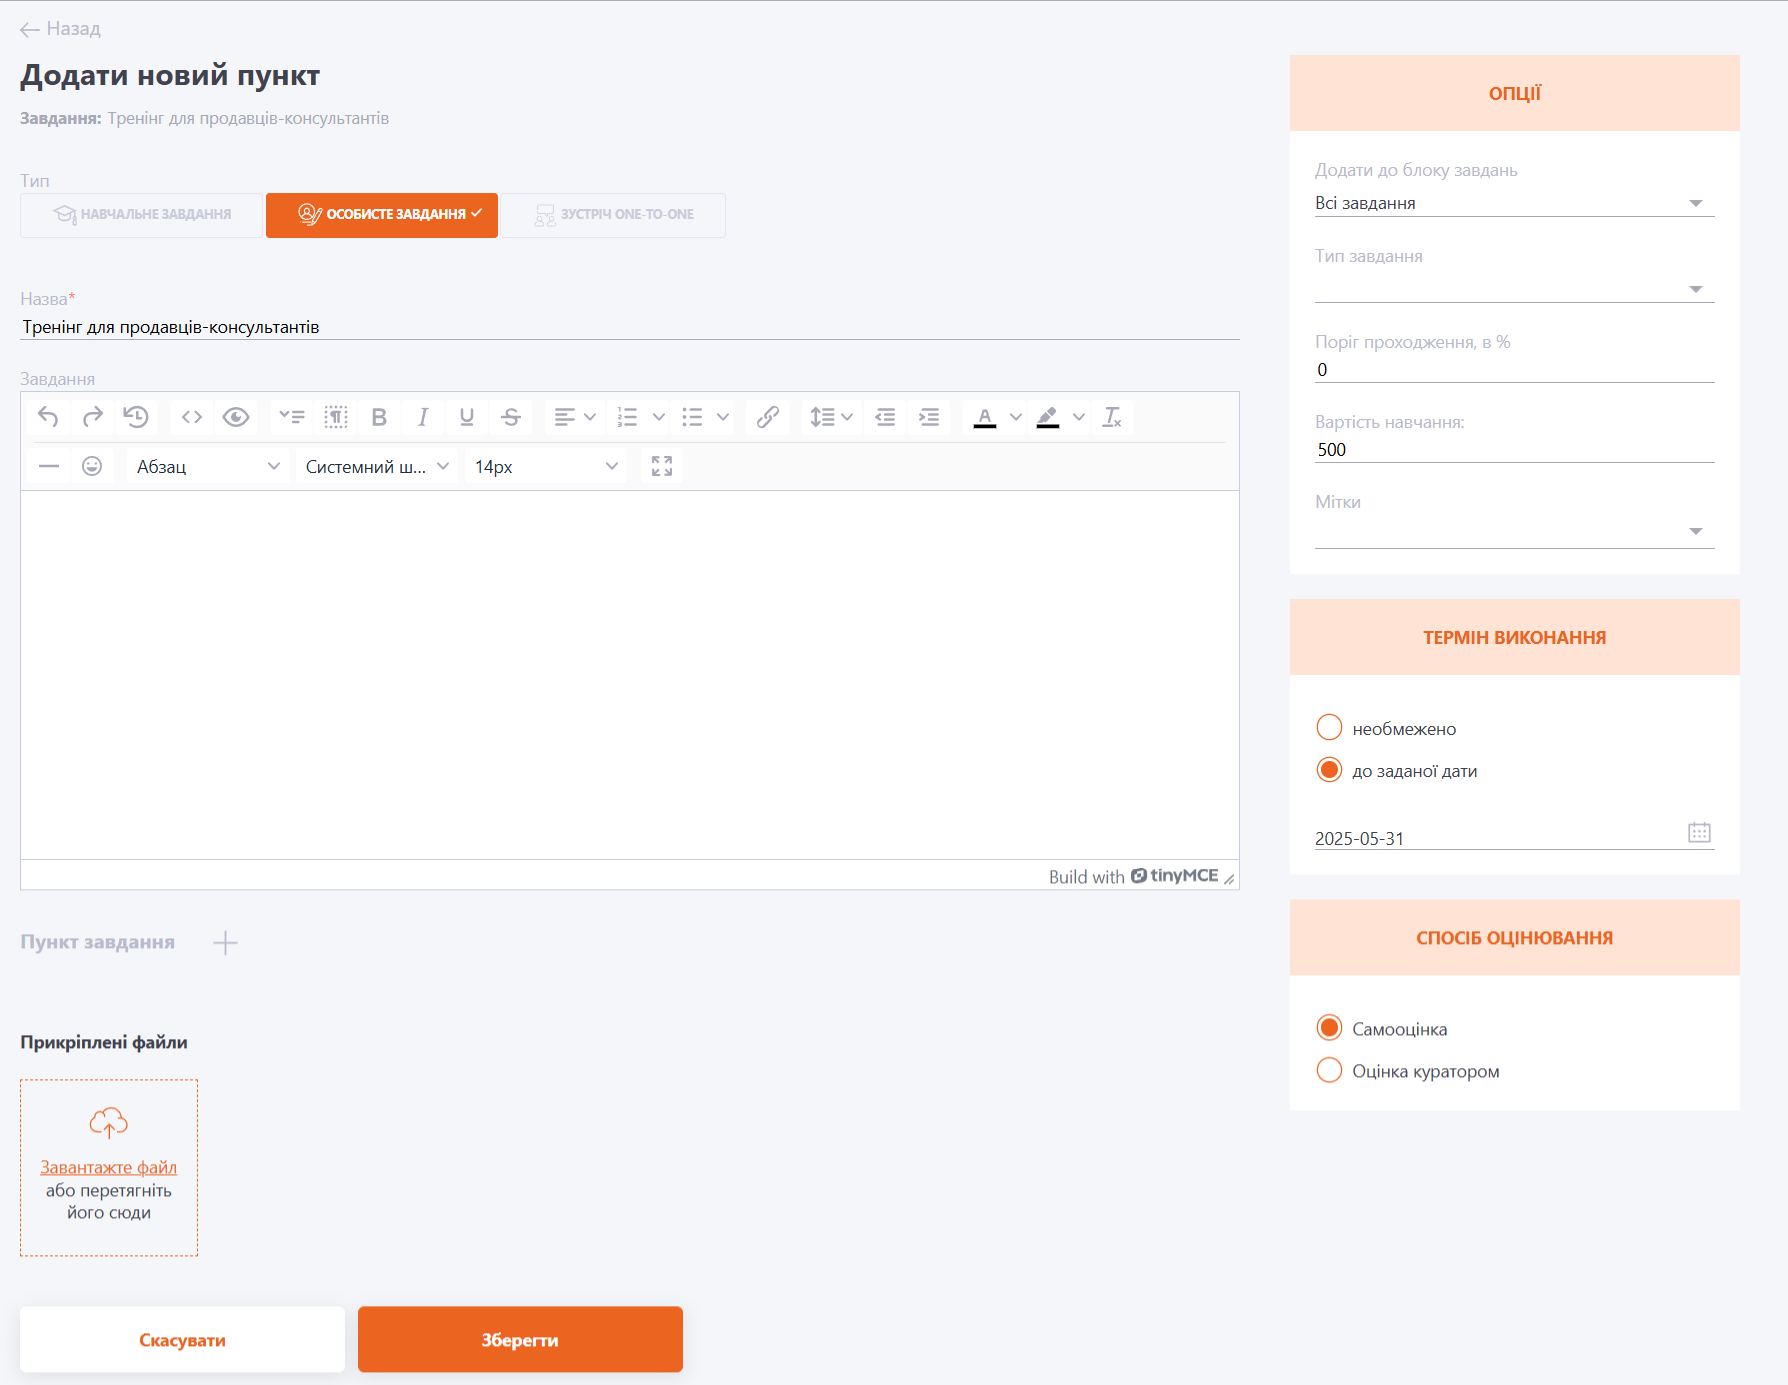The width and height of the screenshot is (1788, 1385).
Task: Open the source code view icon
Action: click(x=192, y=417)
